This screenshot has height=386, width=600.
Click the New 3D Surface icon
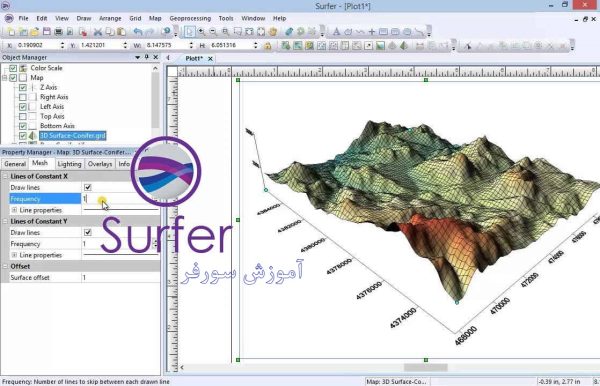[404, 46]
